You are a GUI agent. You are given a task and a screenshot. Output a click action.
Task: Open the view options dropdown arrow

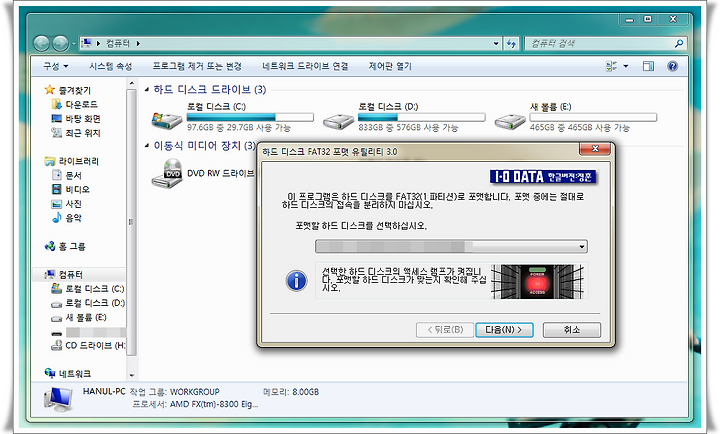(x=625, y=66)
